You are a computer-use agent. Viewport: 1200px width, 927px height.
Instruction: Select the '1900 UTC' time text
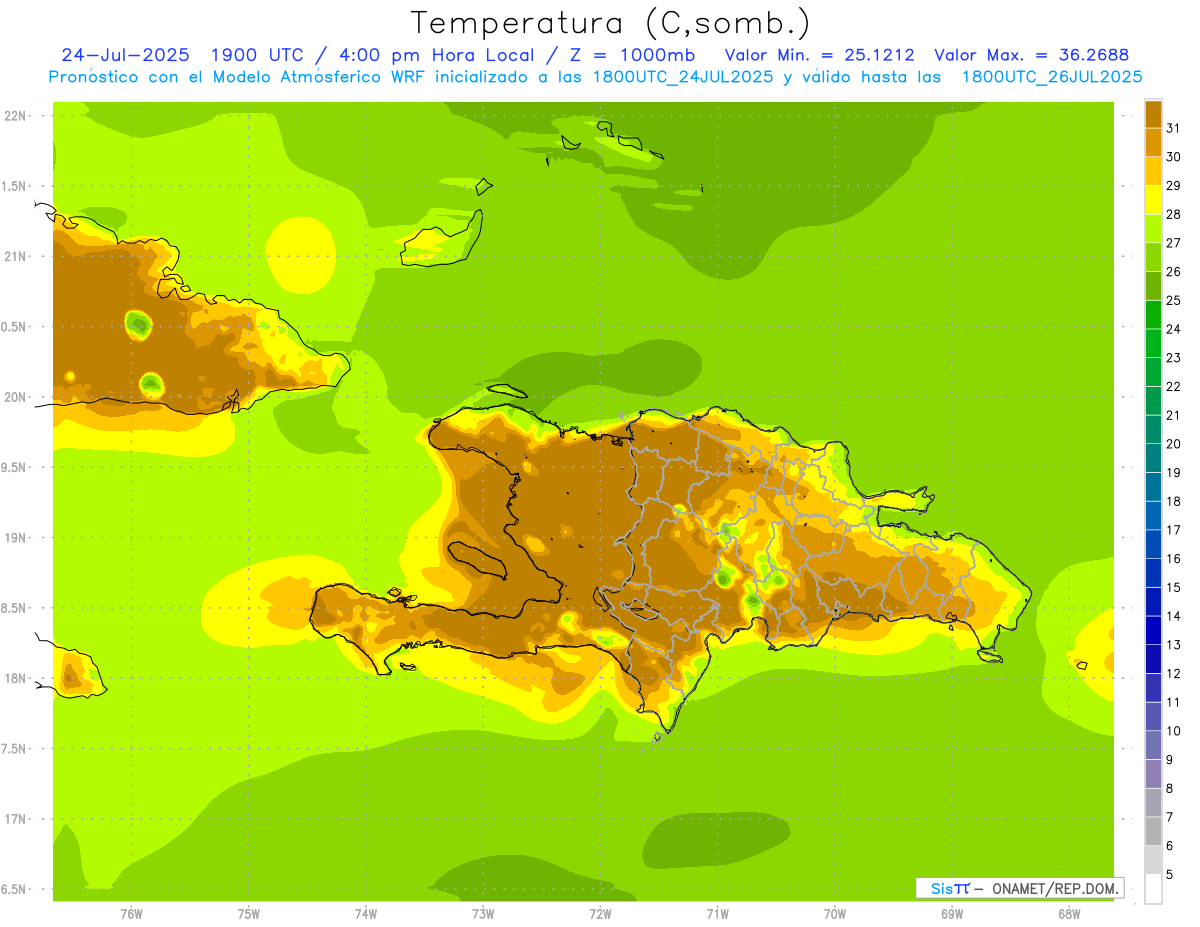click(x=258, y=55)
